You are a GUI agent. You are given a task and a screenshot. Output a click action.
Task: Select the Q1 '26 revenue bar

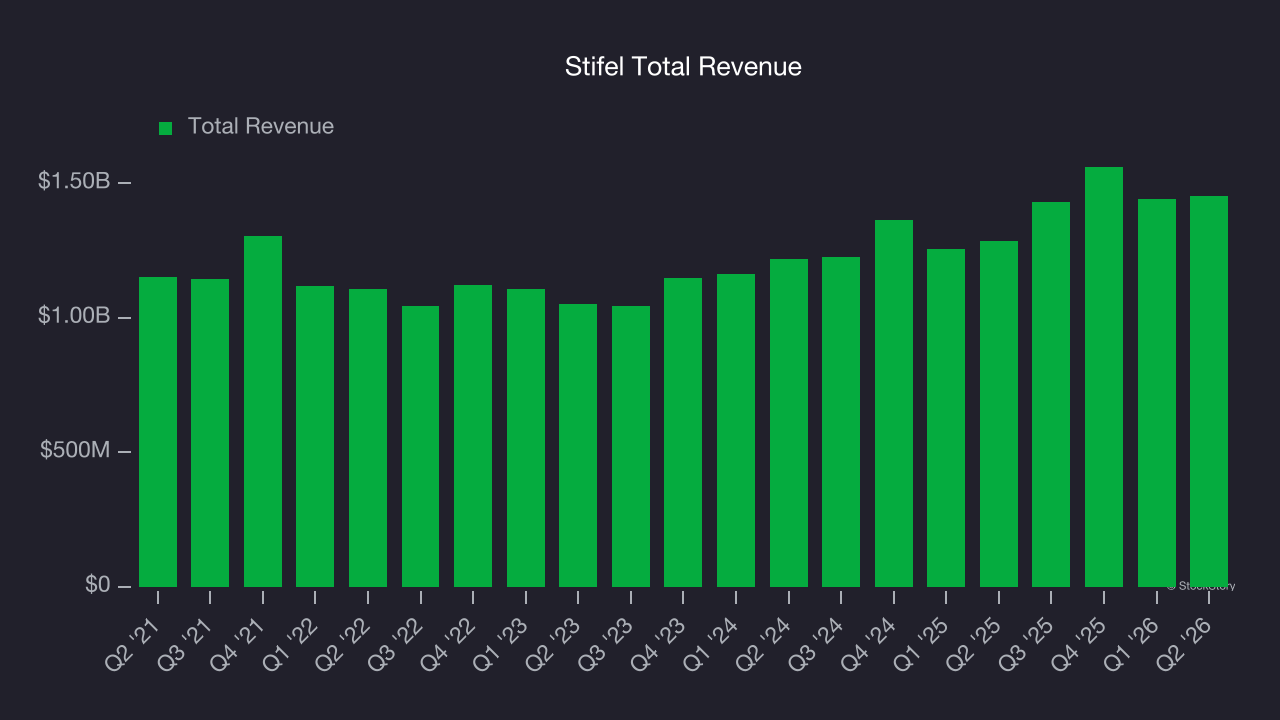point(1157,393)
